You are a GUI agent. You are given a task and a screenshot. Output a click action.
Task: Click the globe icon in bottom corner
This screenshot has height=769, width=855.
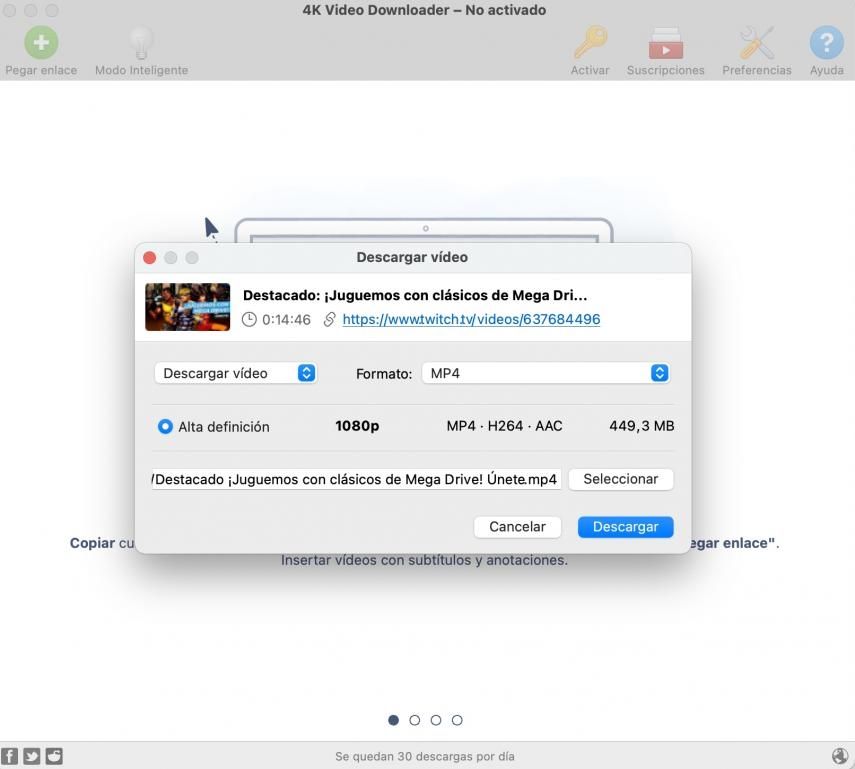(x=840, y=756)
